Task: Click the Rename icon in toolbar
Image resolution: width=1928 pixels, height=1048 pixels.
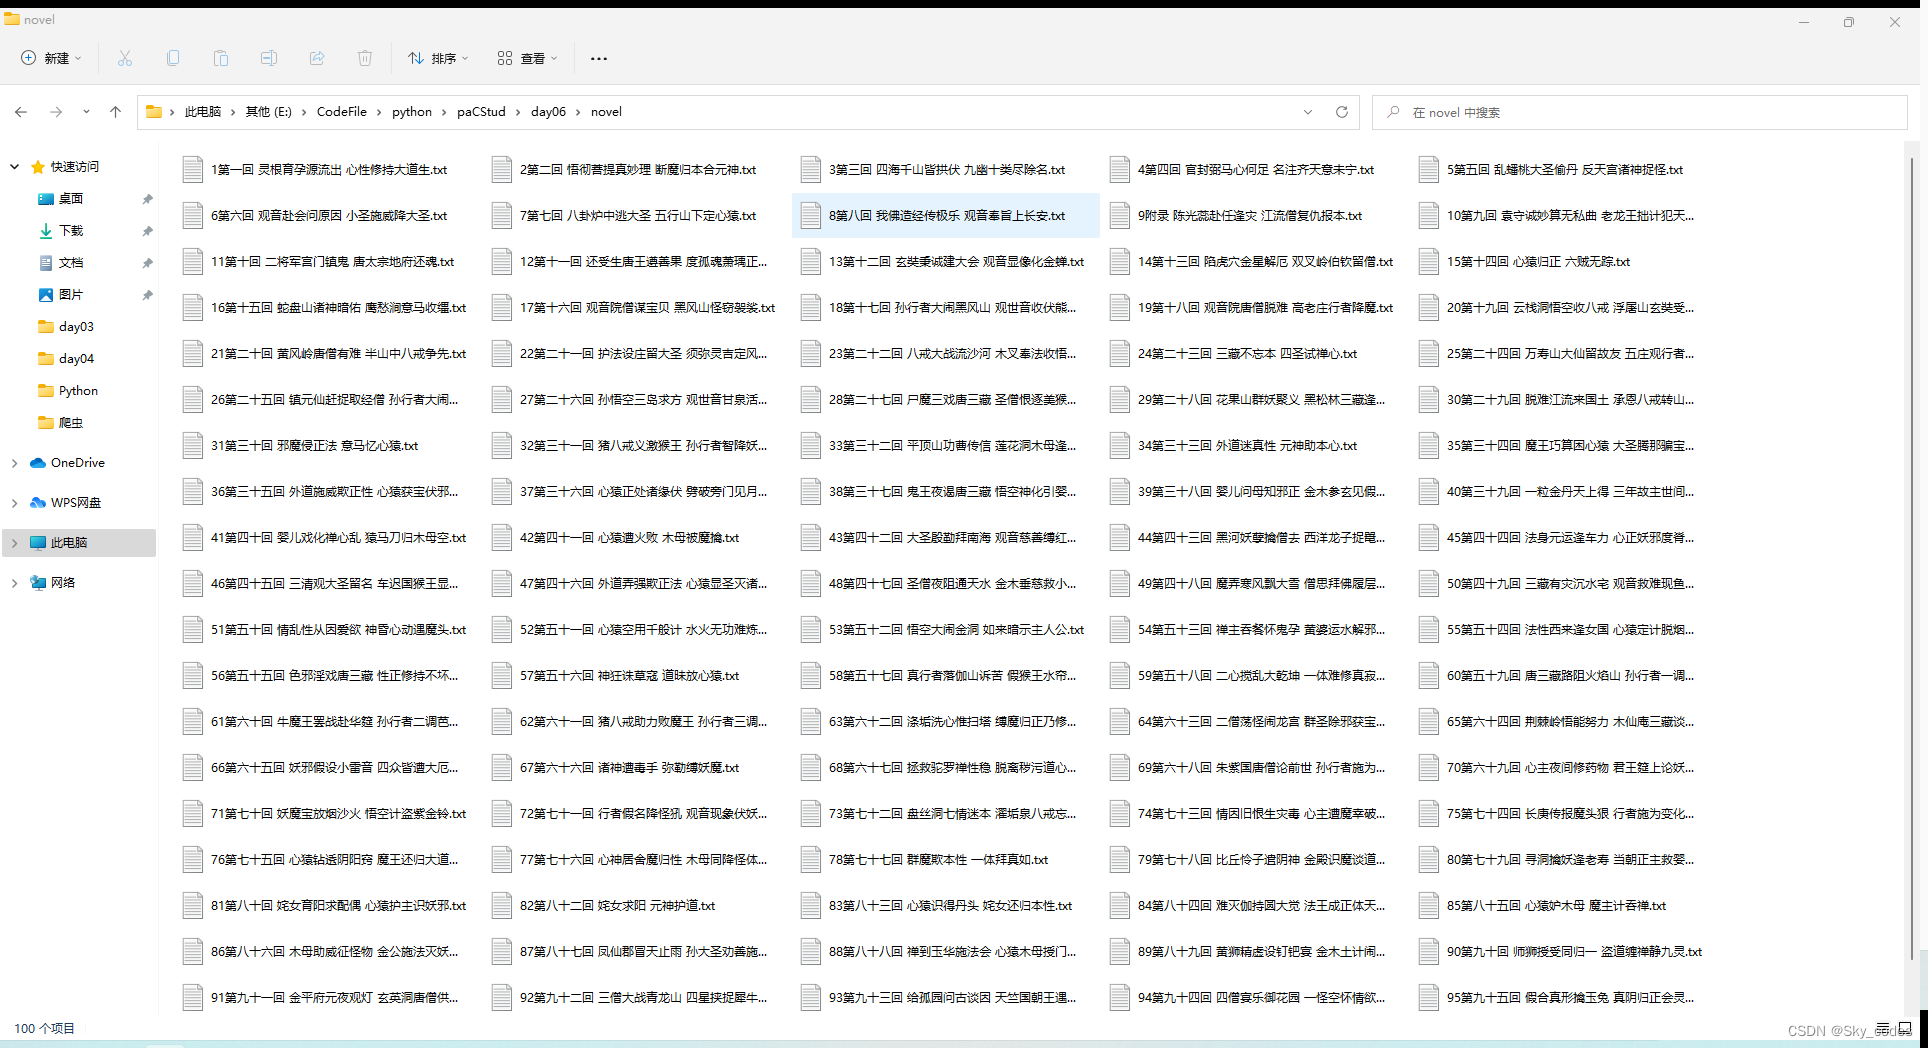Action: pos(269,58)
